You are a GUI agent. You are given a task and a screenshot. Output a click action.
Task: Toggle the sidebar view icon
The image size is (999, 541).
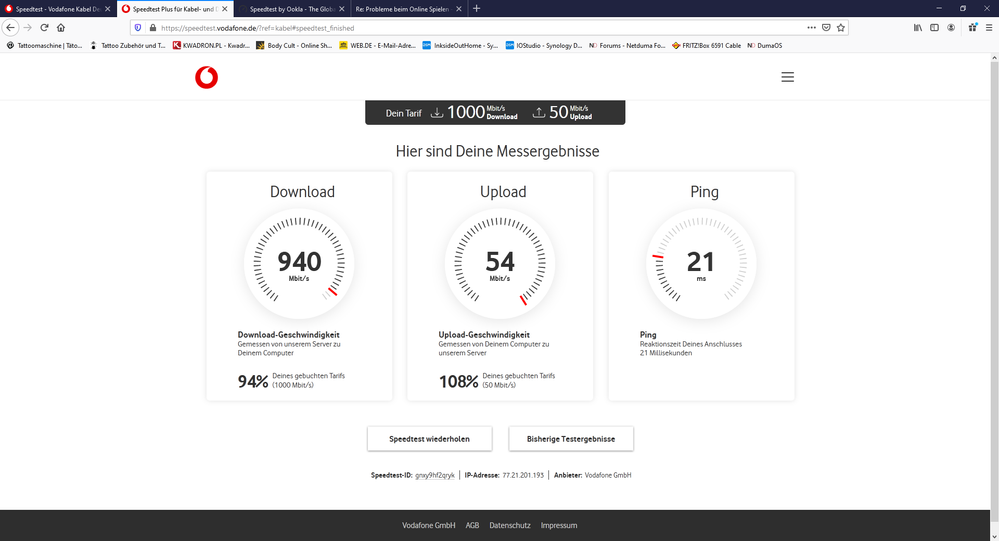pyautogui.click(x=935, y=27)
